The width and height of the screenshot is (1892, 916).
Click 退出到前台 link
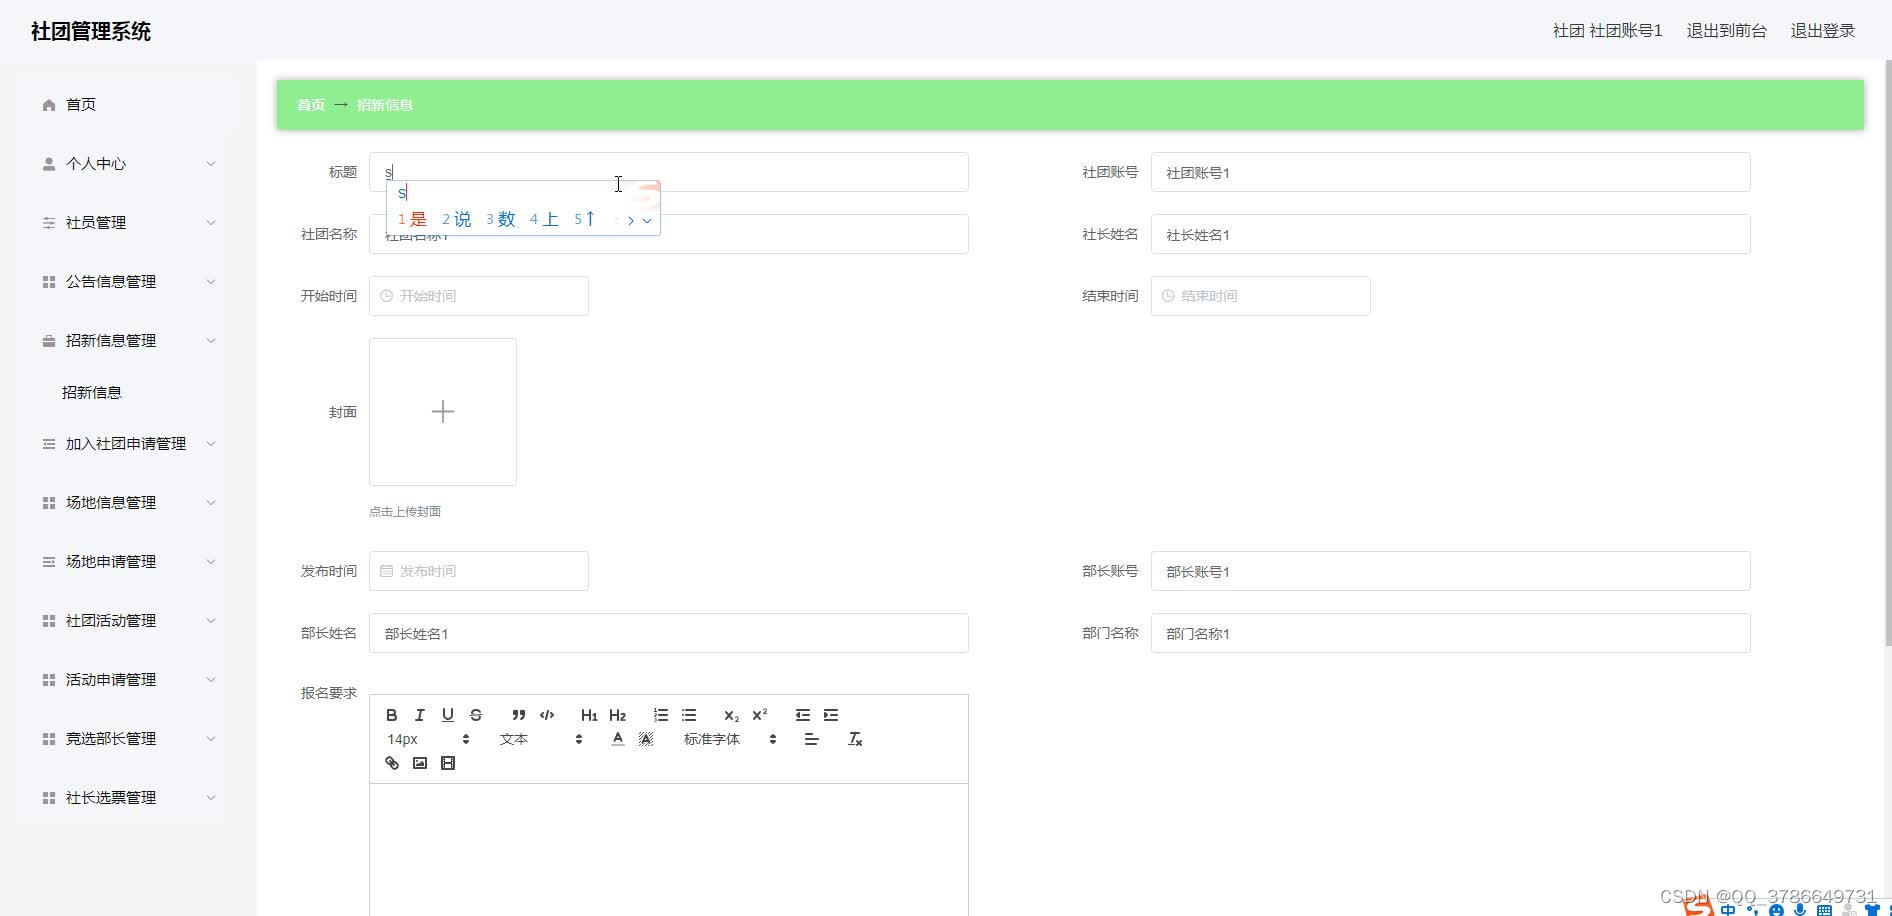pos(1726,31)
